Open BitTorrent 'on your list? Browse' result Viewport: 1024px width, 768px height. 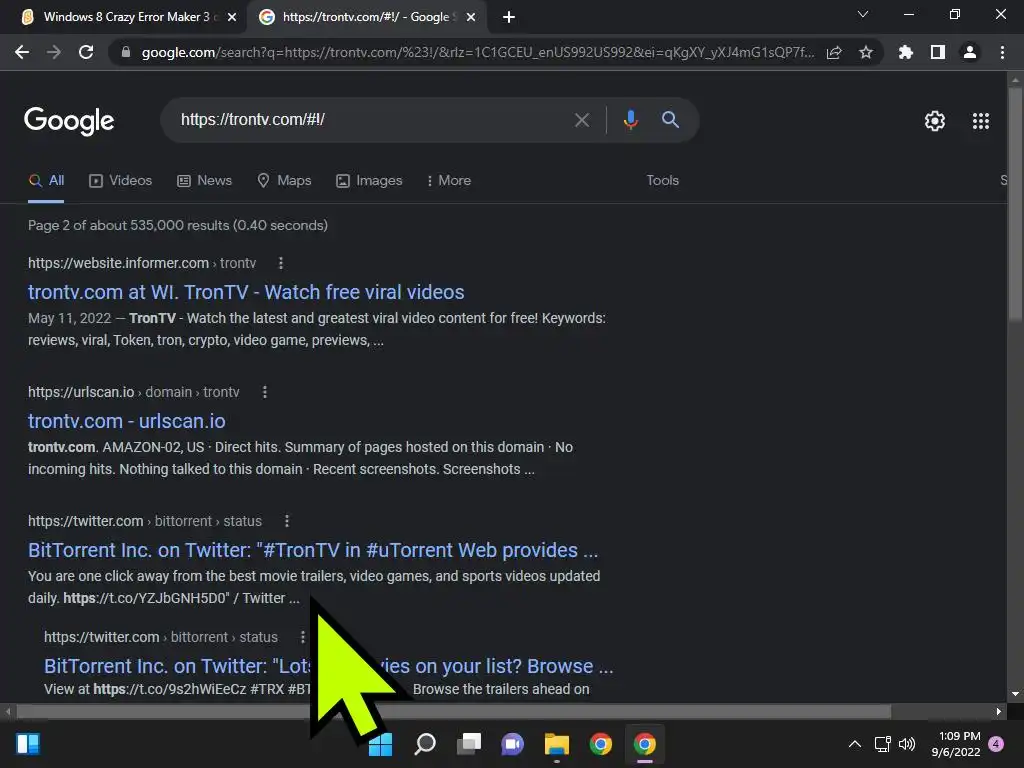328,666
